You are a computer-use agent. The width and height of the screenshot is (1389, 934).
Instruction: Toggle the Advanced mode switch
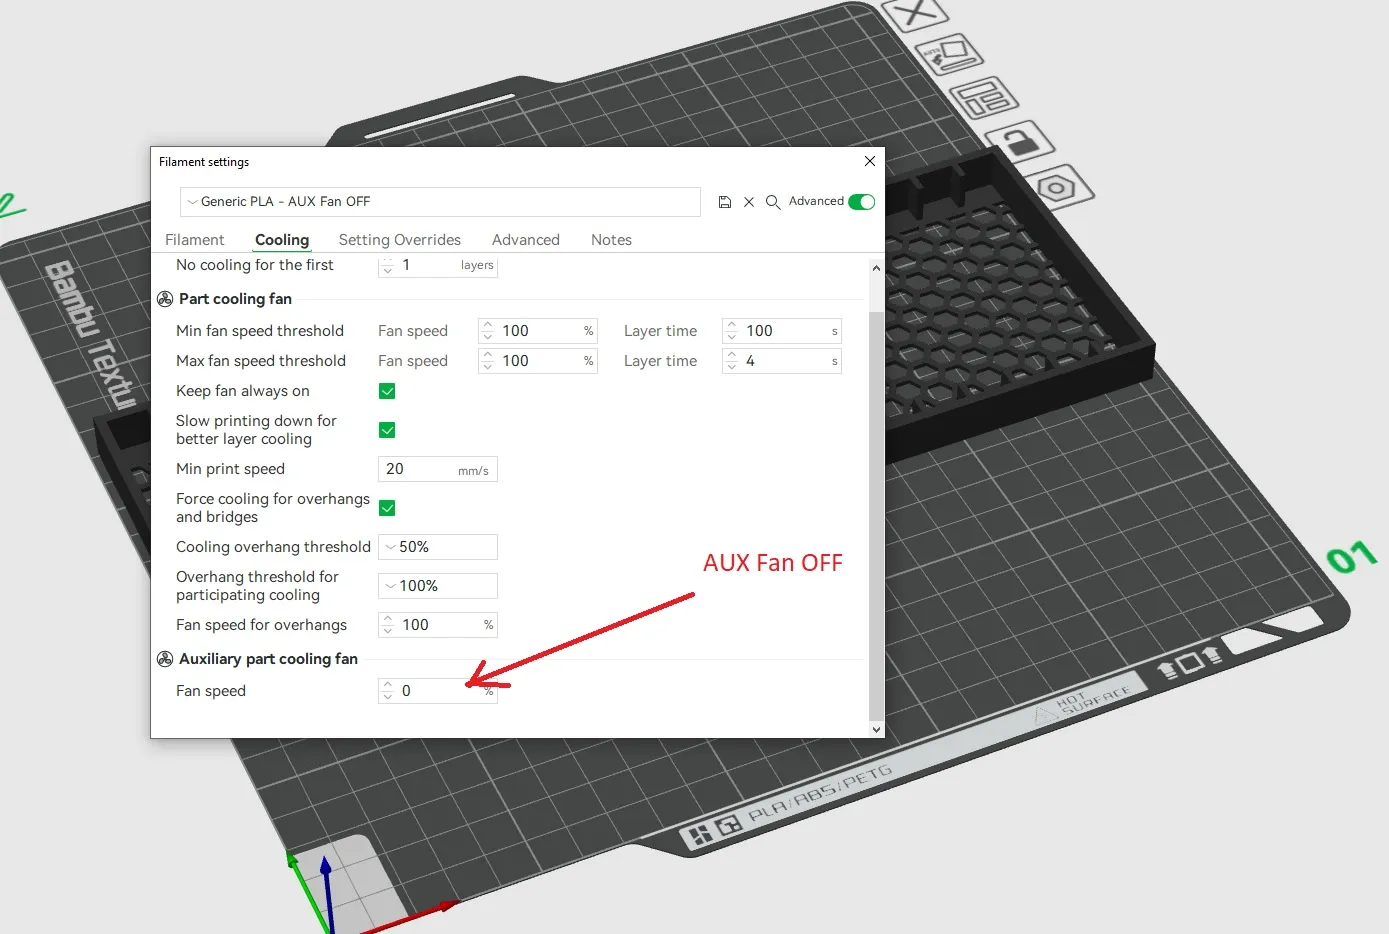pyautogui.click(x=861, y=202)
